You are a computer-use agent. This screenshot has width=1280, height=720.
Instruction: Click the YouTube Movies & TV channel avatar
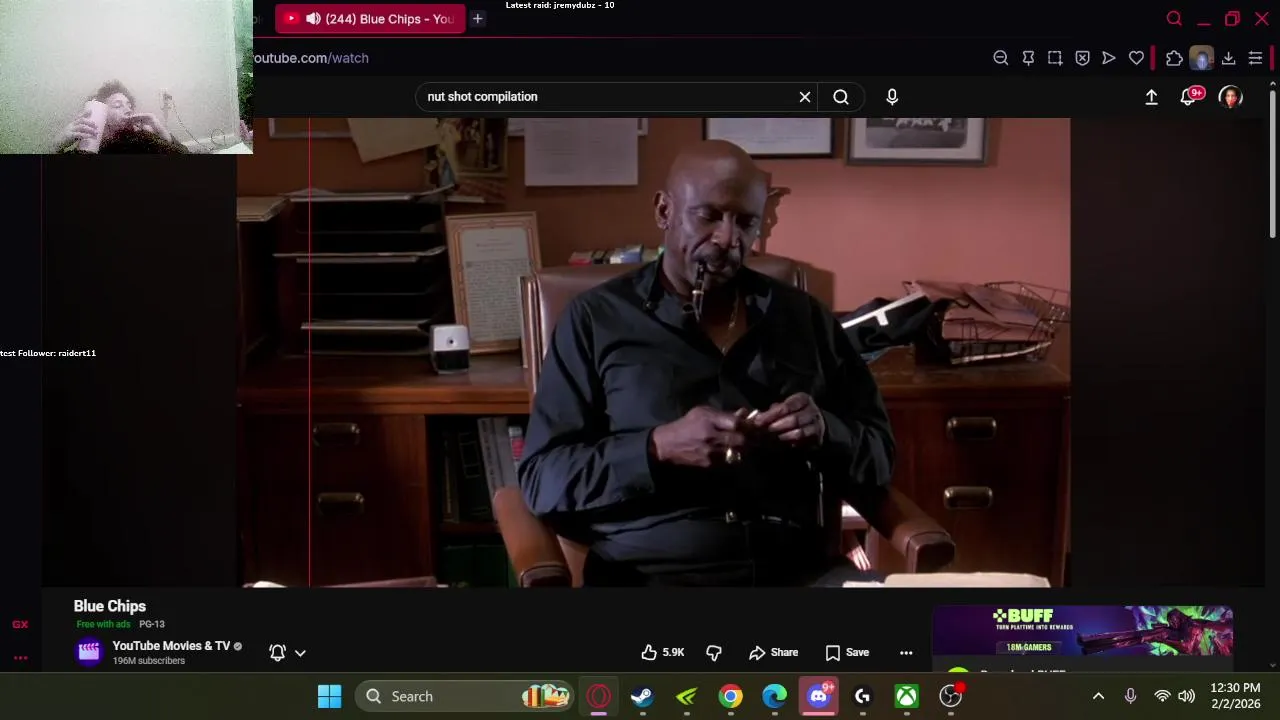pos(89,652)
